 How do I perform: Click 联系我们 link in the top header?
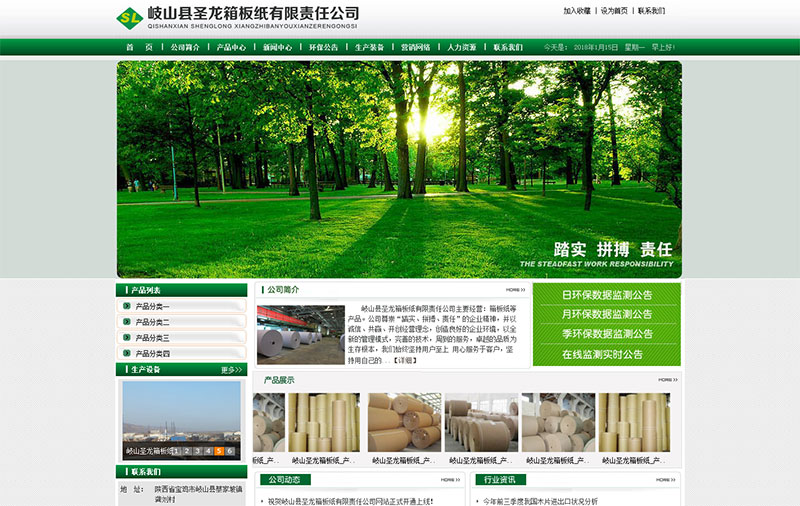pyautogui.click(x=652, y=11)
